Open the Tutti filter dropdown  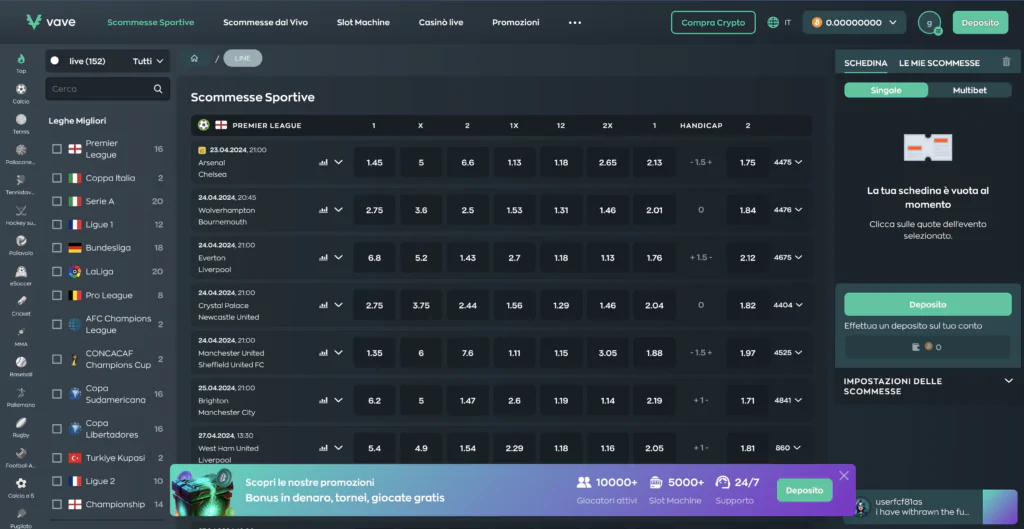148,61
